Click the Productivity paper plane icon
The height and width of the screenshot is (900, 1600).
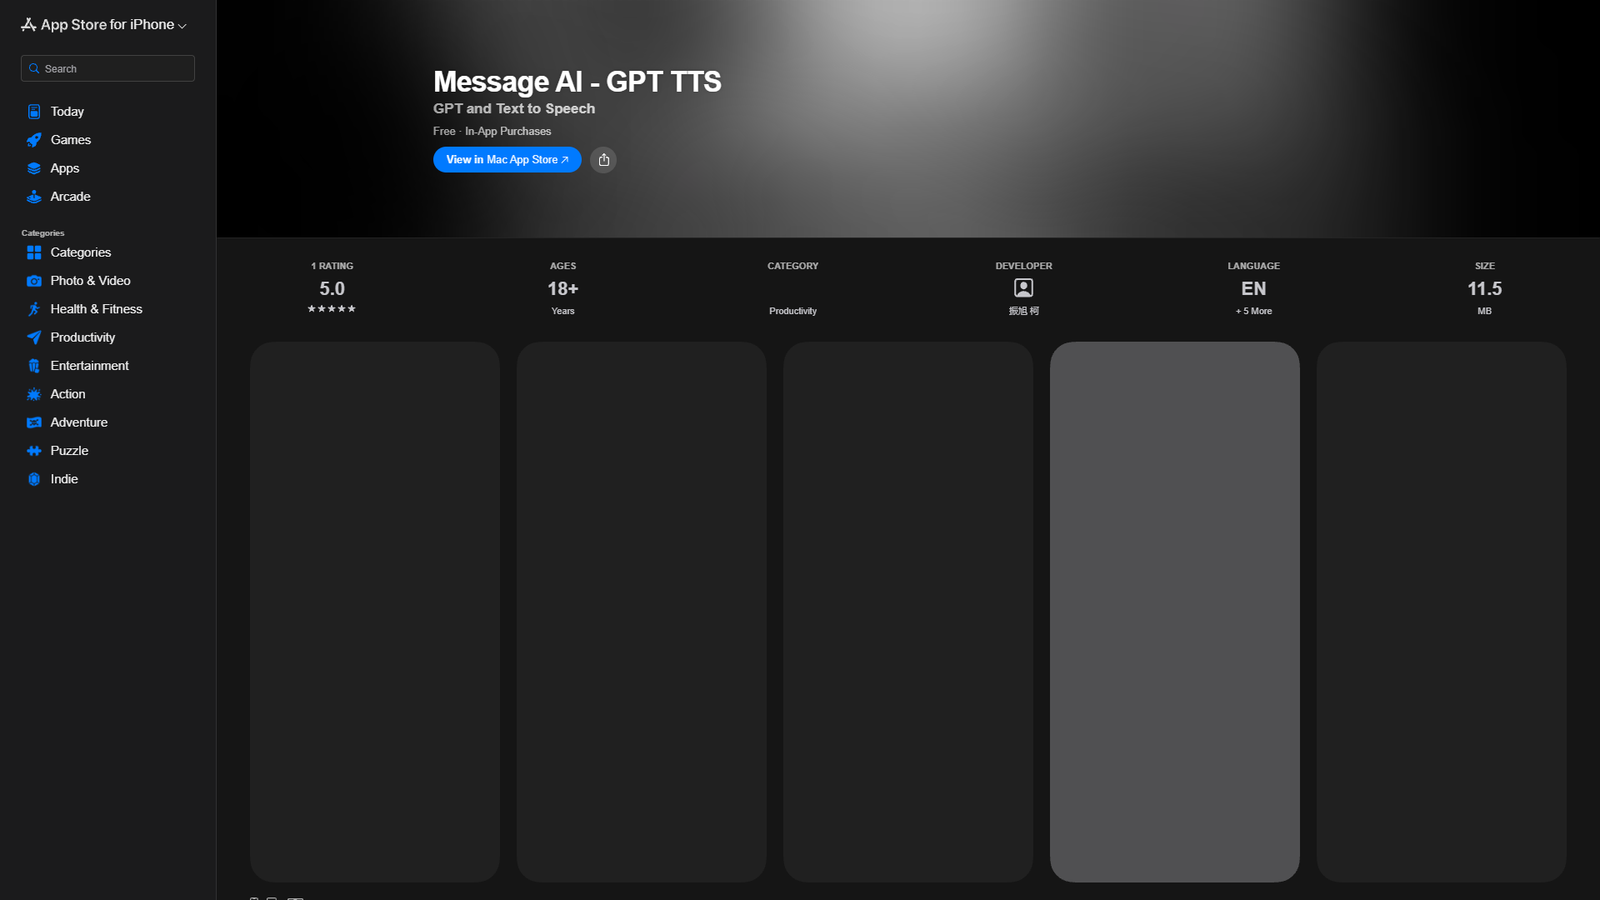34,338
